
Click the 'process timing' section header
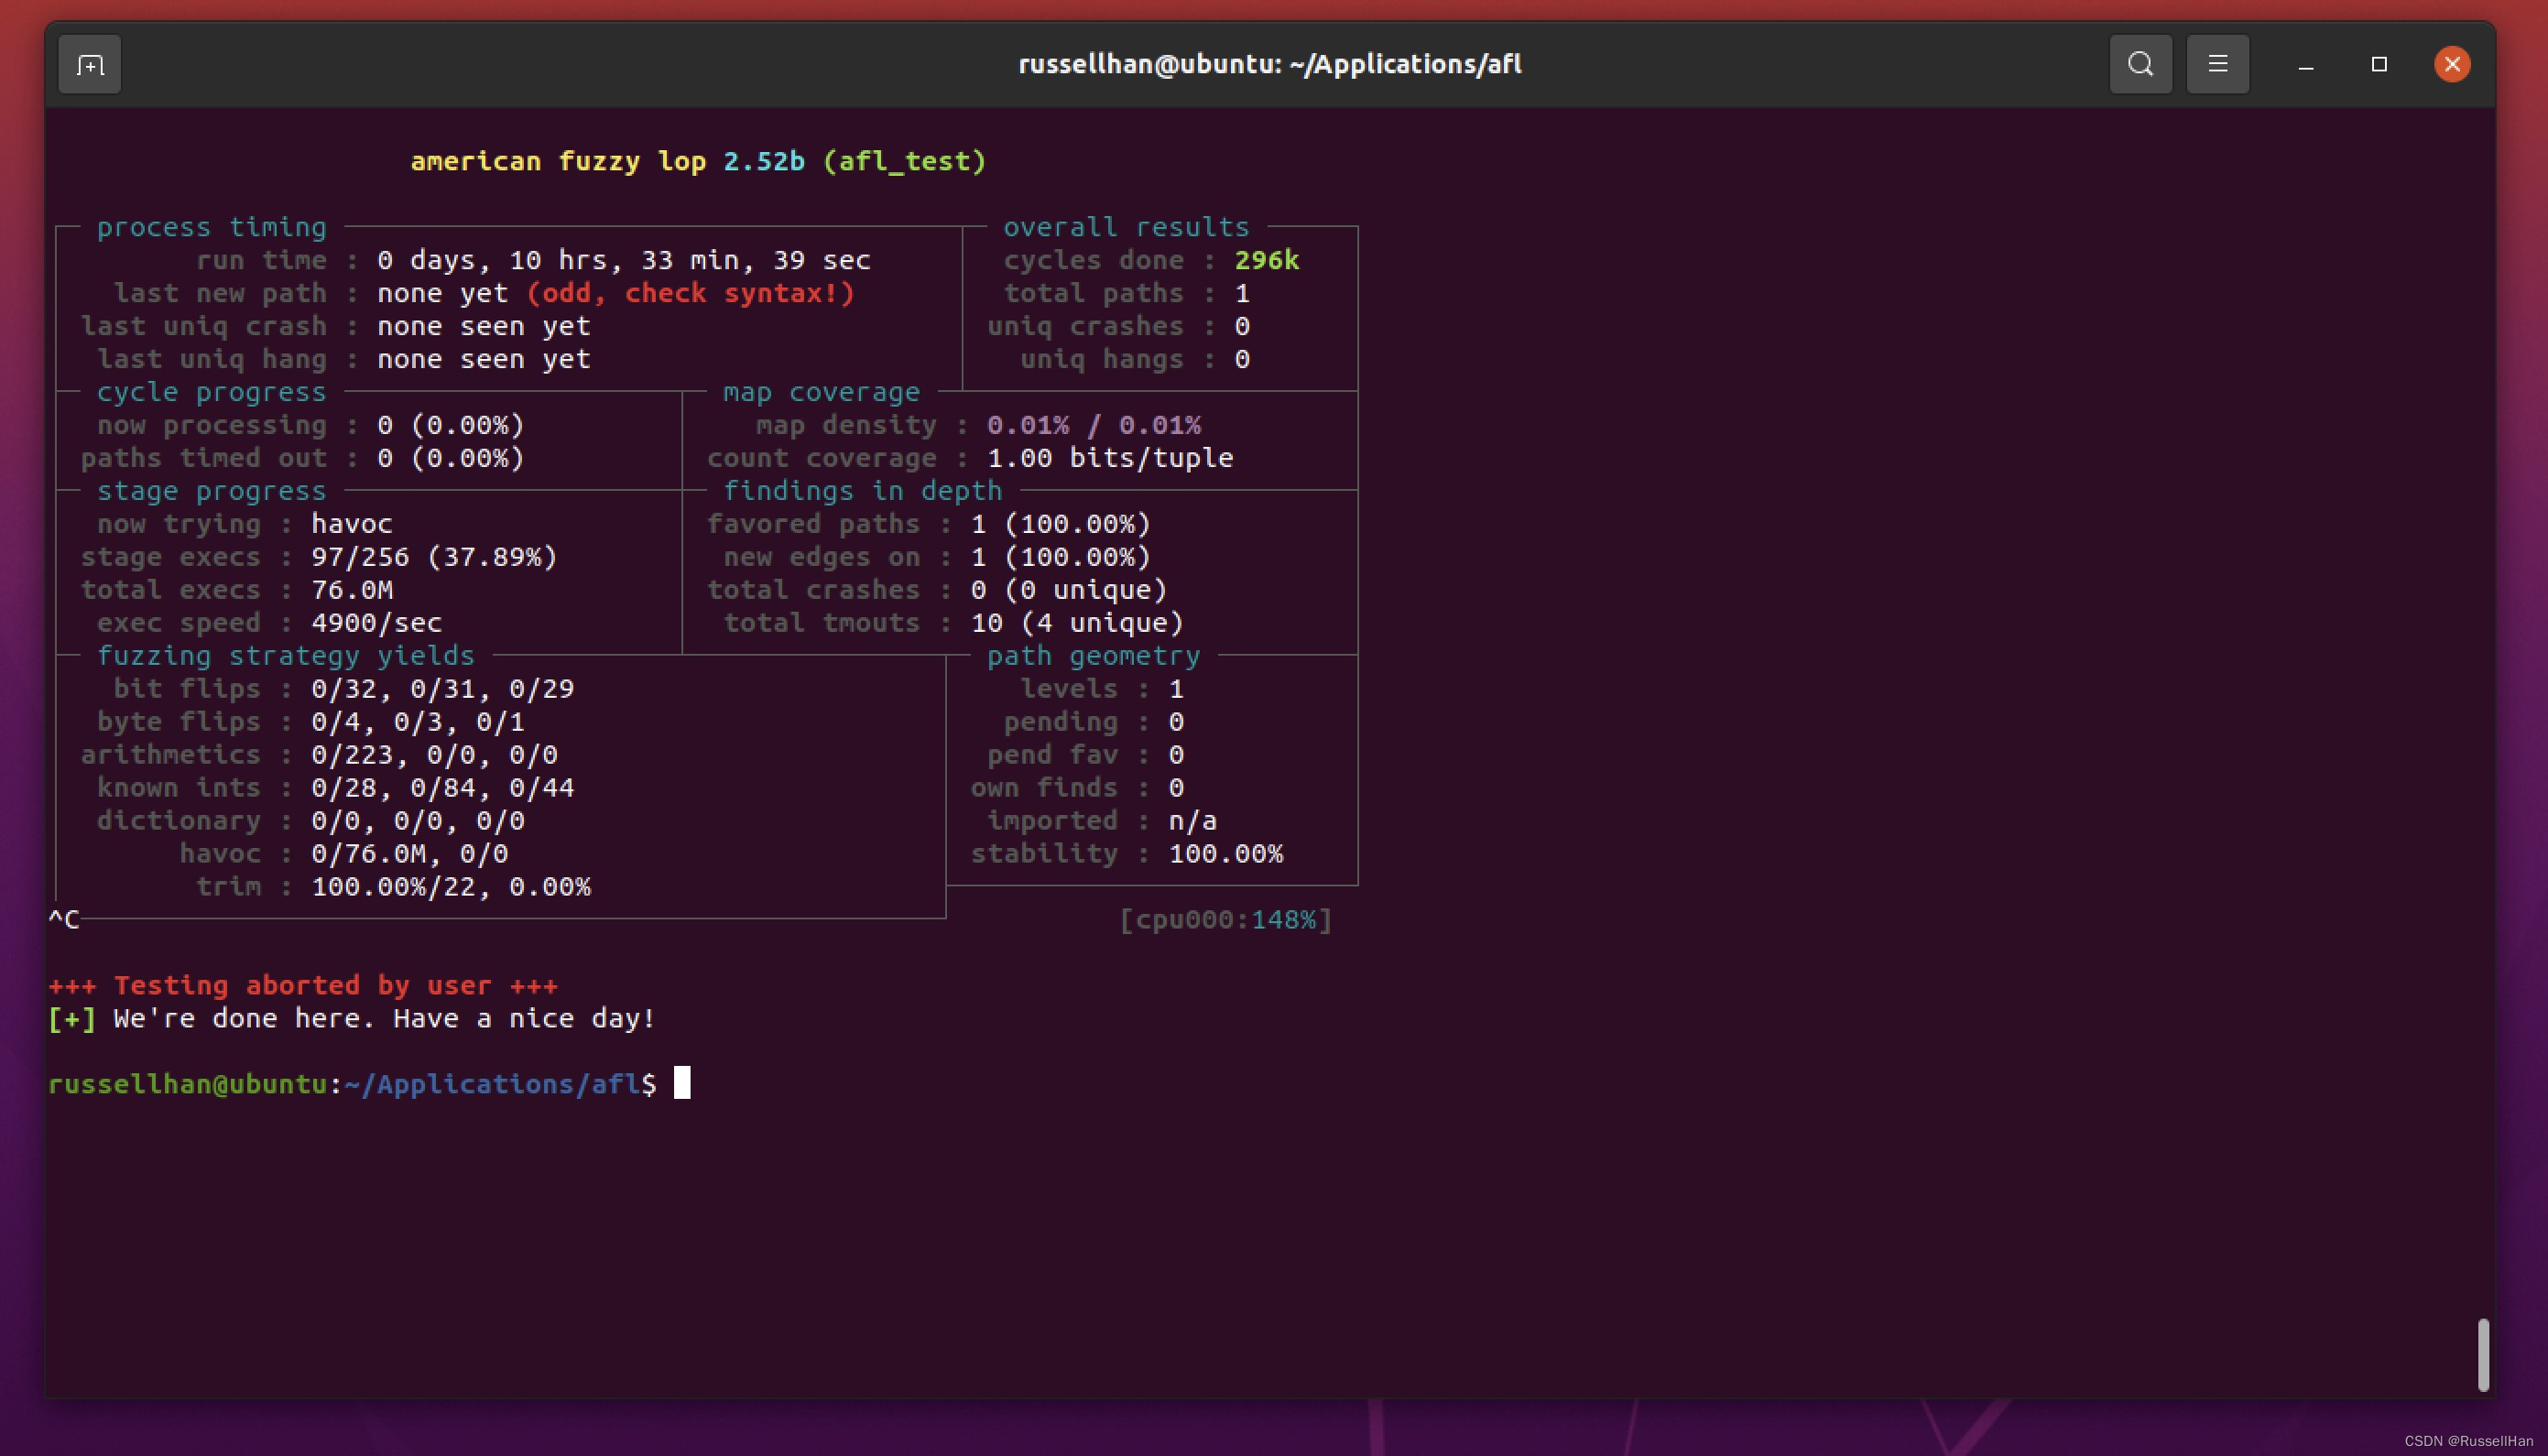(x=212, y=227)
